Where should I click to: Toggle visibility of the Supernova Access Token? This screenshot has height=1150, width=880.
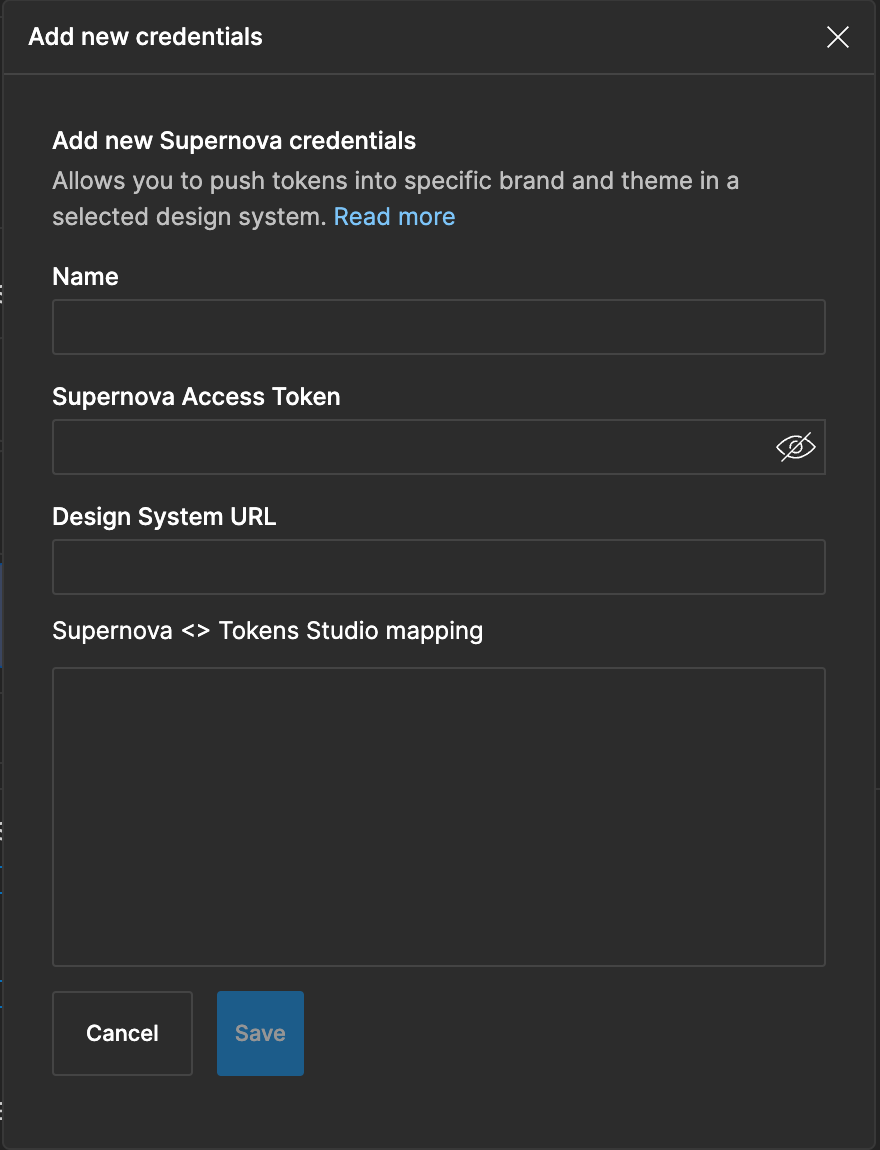coord(796,447)
